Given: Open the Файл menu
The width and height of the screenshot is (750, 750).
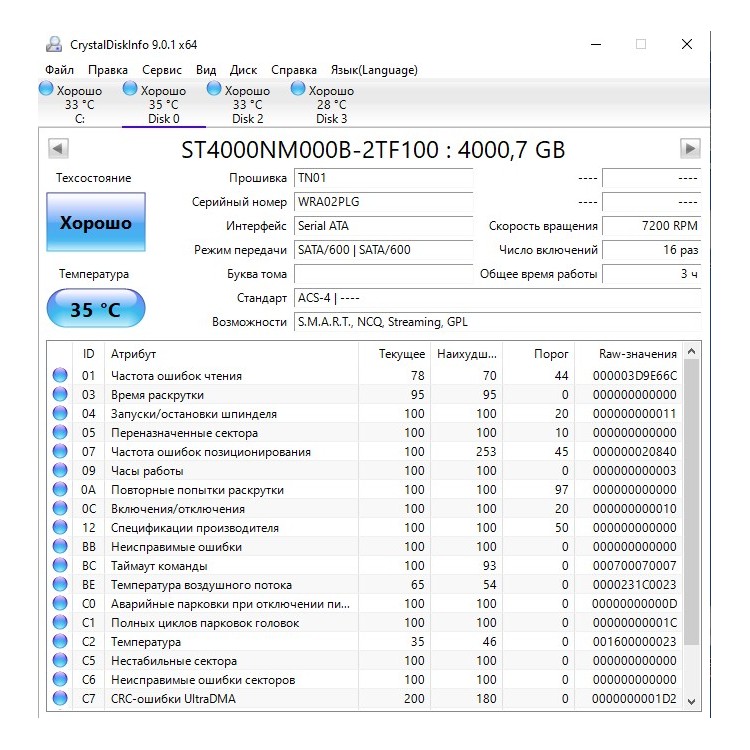Looking at the screenshot, I should (x=59, y=70).
